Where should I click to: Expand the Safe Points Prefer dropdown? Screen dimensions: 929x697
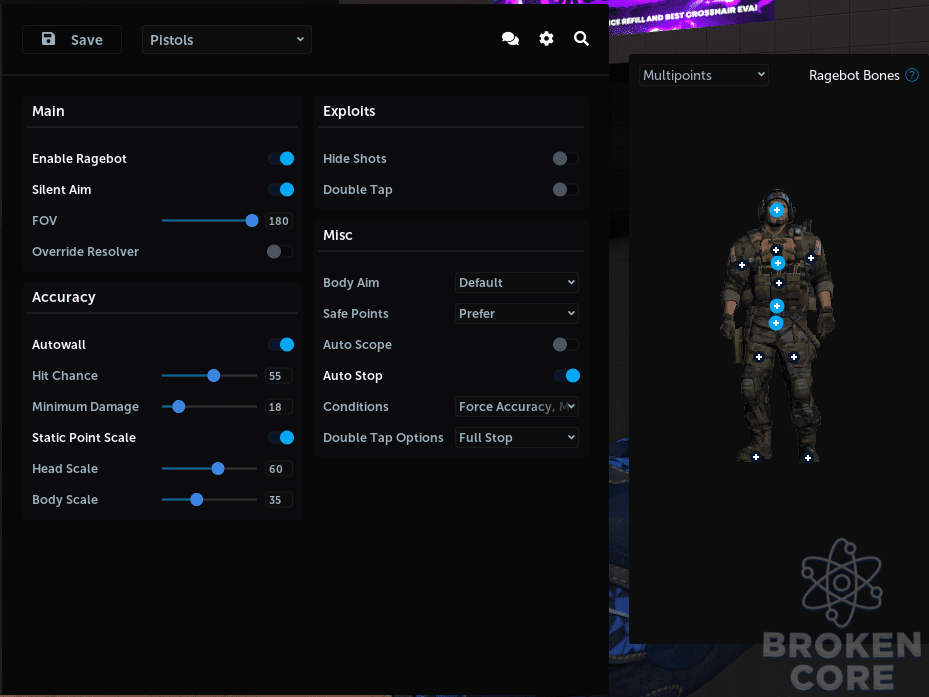click(517, 314)
